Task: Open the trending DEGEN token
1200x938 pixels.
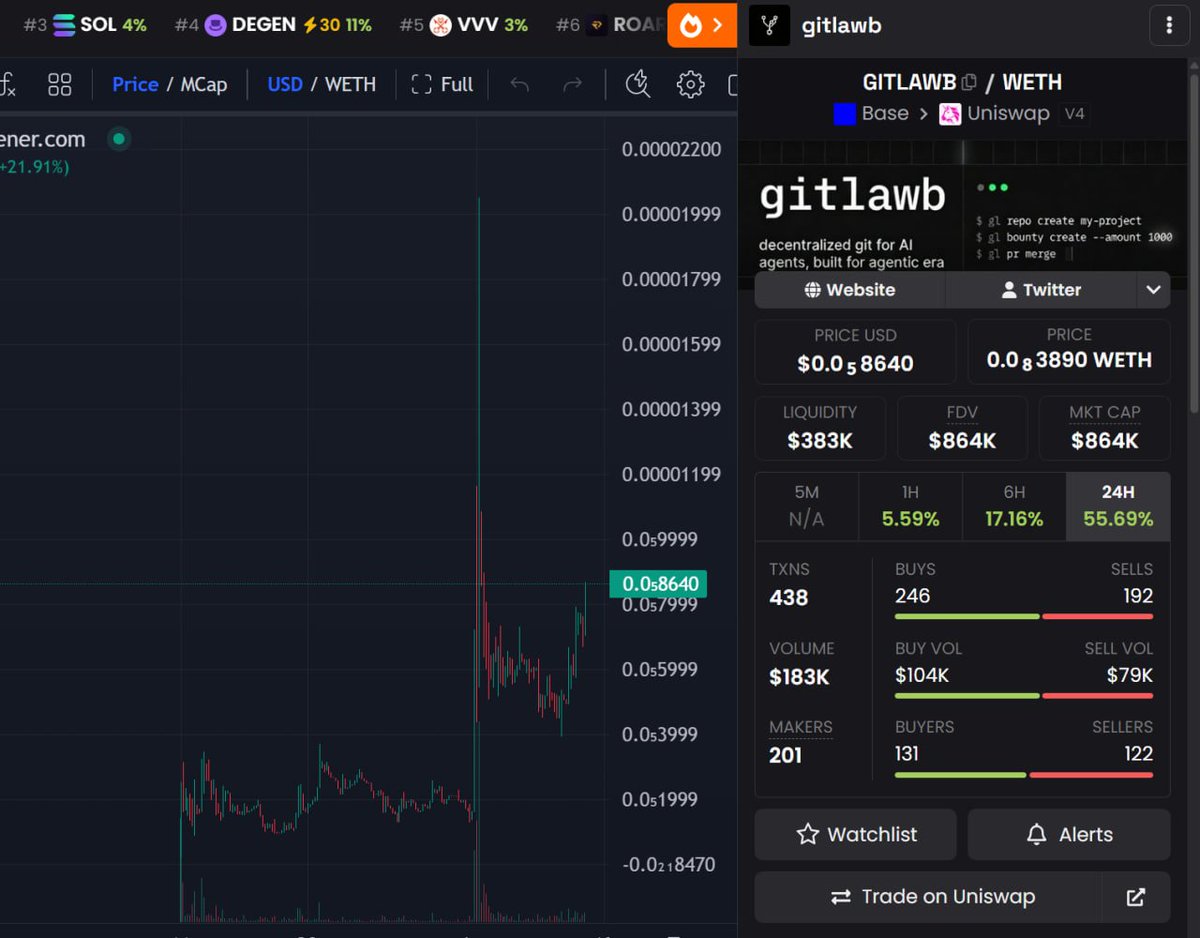Action: (272, 25)
